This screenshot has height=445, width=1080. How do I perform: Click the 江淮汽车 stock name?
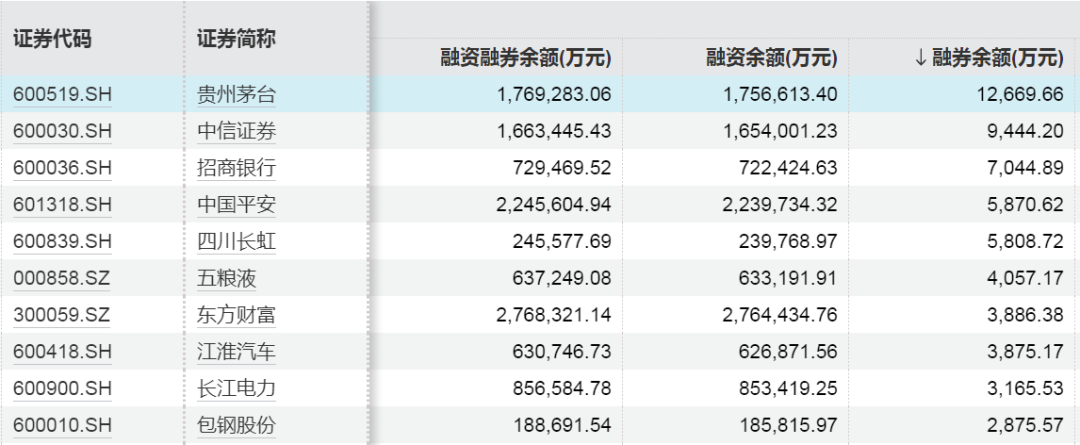(x=236, y=351)
